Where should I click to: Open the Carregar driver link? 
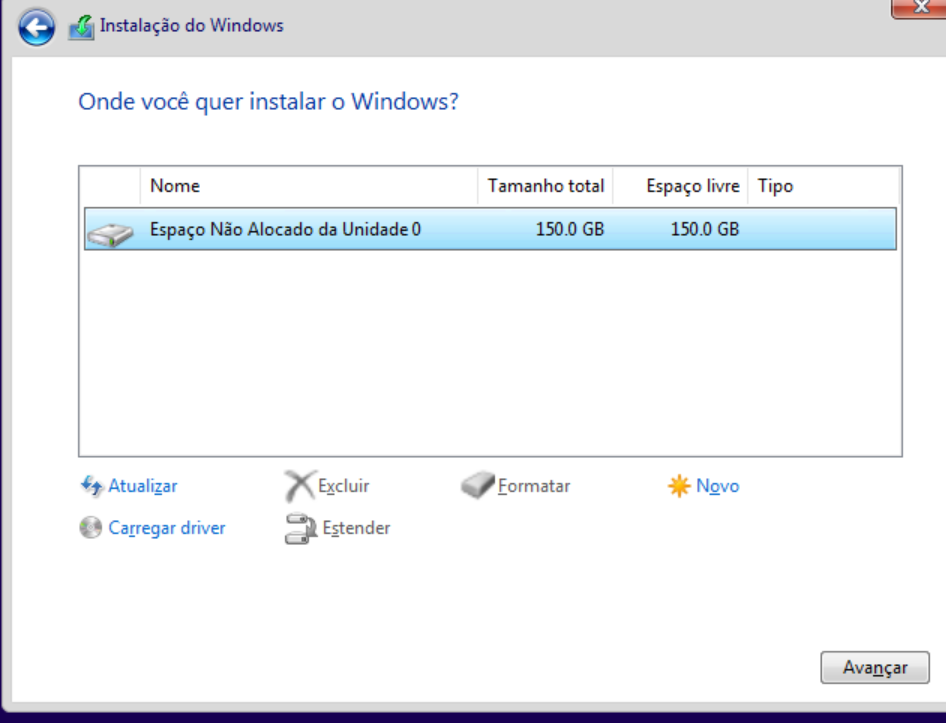coord(167,528)
